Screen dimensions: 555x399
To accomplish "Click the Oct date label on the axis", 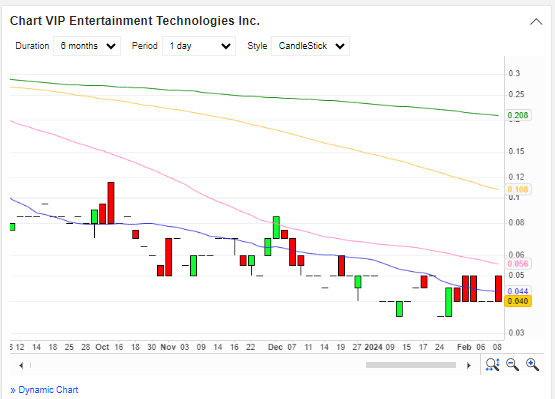I will 102,347.
